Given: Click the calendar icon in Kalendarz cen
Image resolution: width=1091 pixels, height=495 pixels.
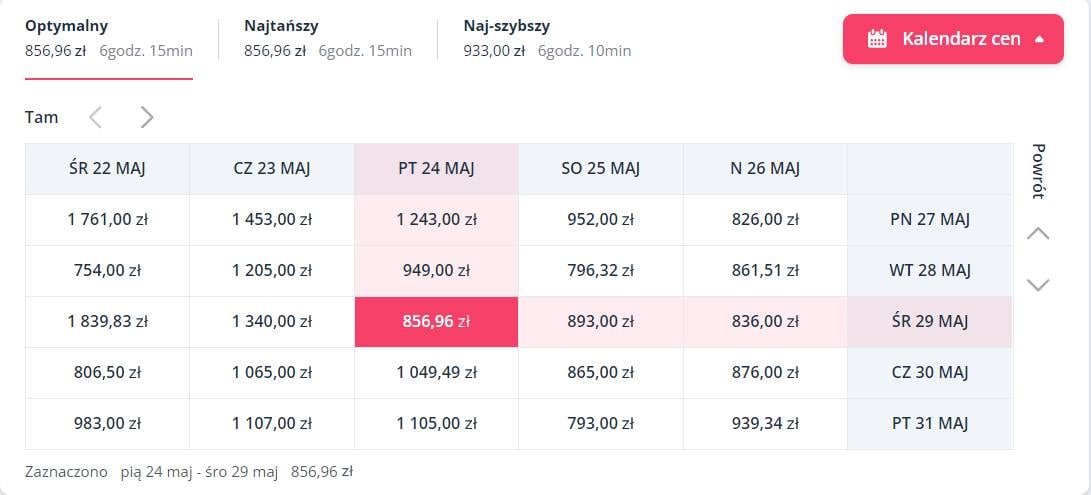Looking at the screenshot, I should click(877, 39).
